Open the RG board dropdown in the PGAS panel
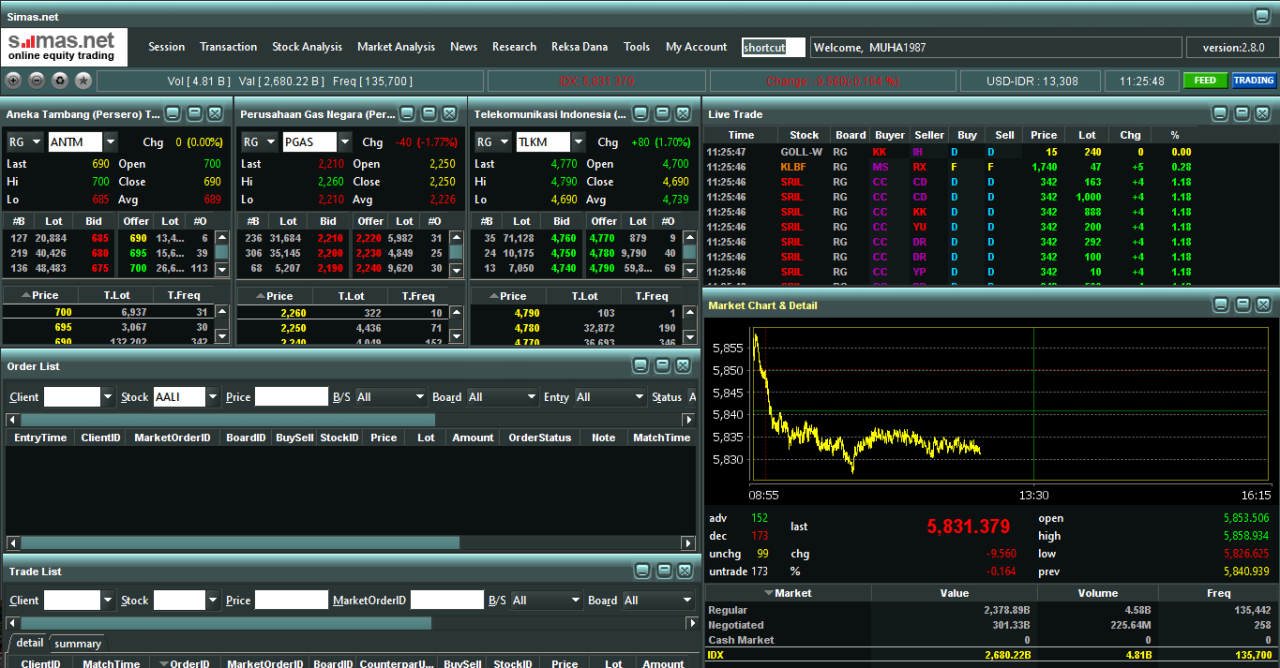This screenshot has width=1280, height=668. pos(270,142)
